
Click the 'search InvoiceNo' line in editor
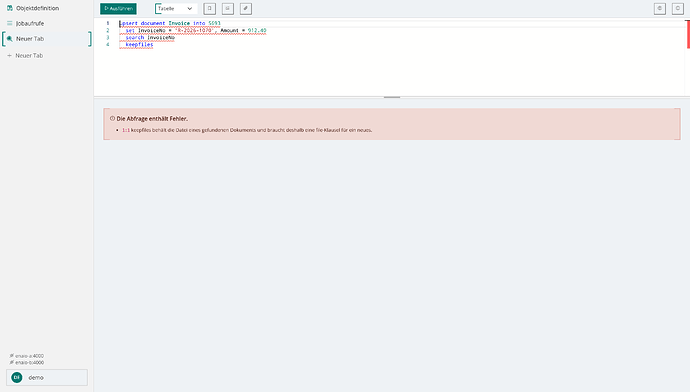[x=150, y=37]
